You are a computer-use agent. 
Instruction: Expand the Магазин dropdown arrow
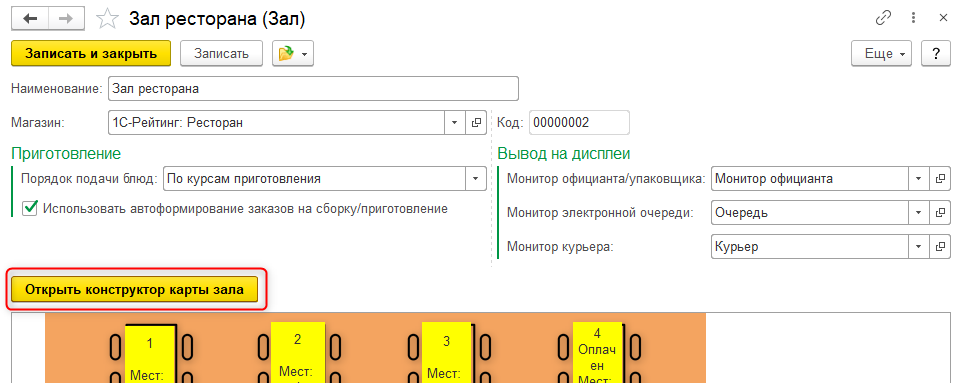click(454, 122)
